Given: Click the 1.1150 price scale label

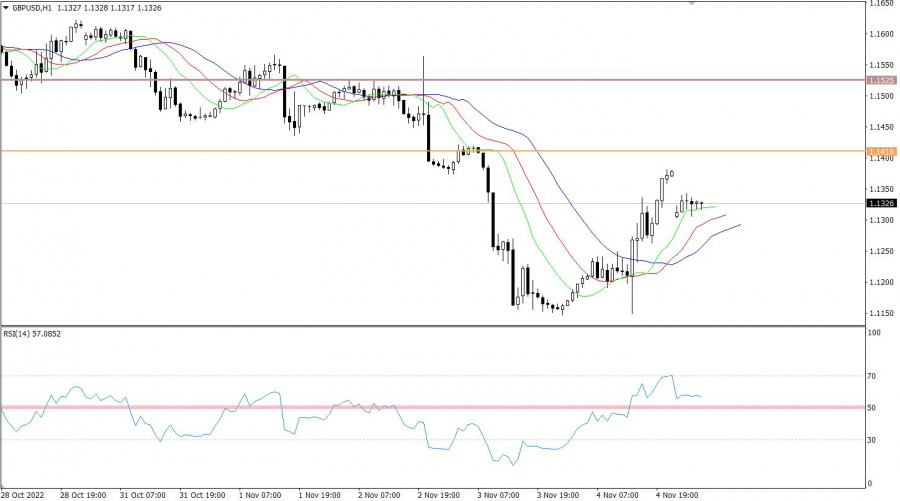Looking at the screenshot, I should click(881, 312).
